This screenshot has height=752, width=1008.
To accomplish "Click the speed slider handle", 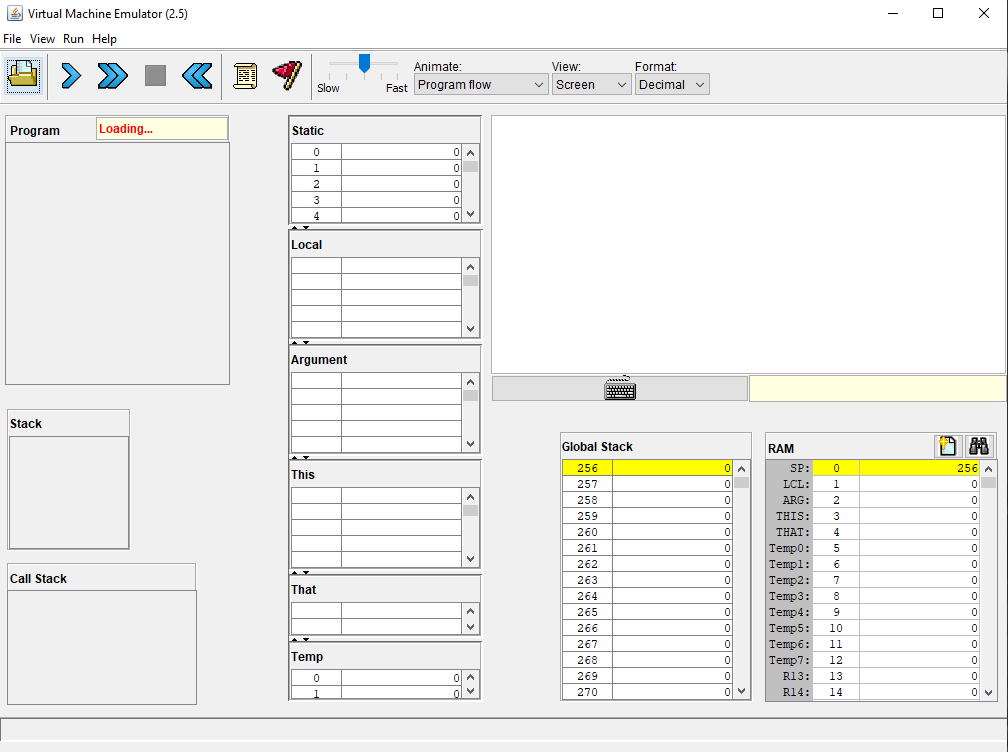I will coord(364,64).
